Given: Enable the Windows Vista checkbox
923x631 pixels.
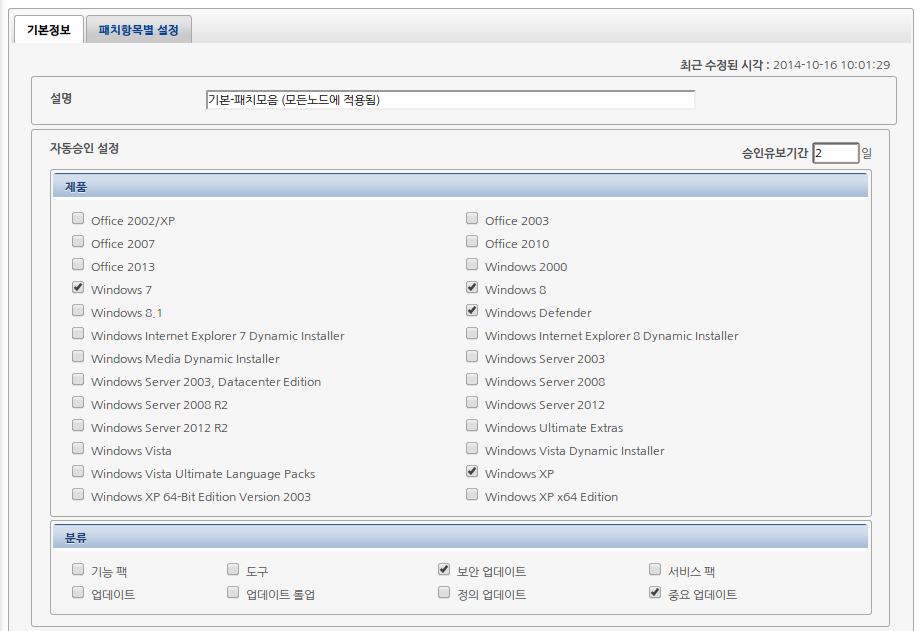Looking at the screenshot, I should tap(77, 448).
